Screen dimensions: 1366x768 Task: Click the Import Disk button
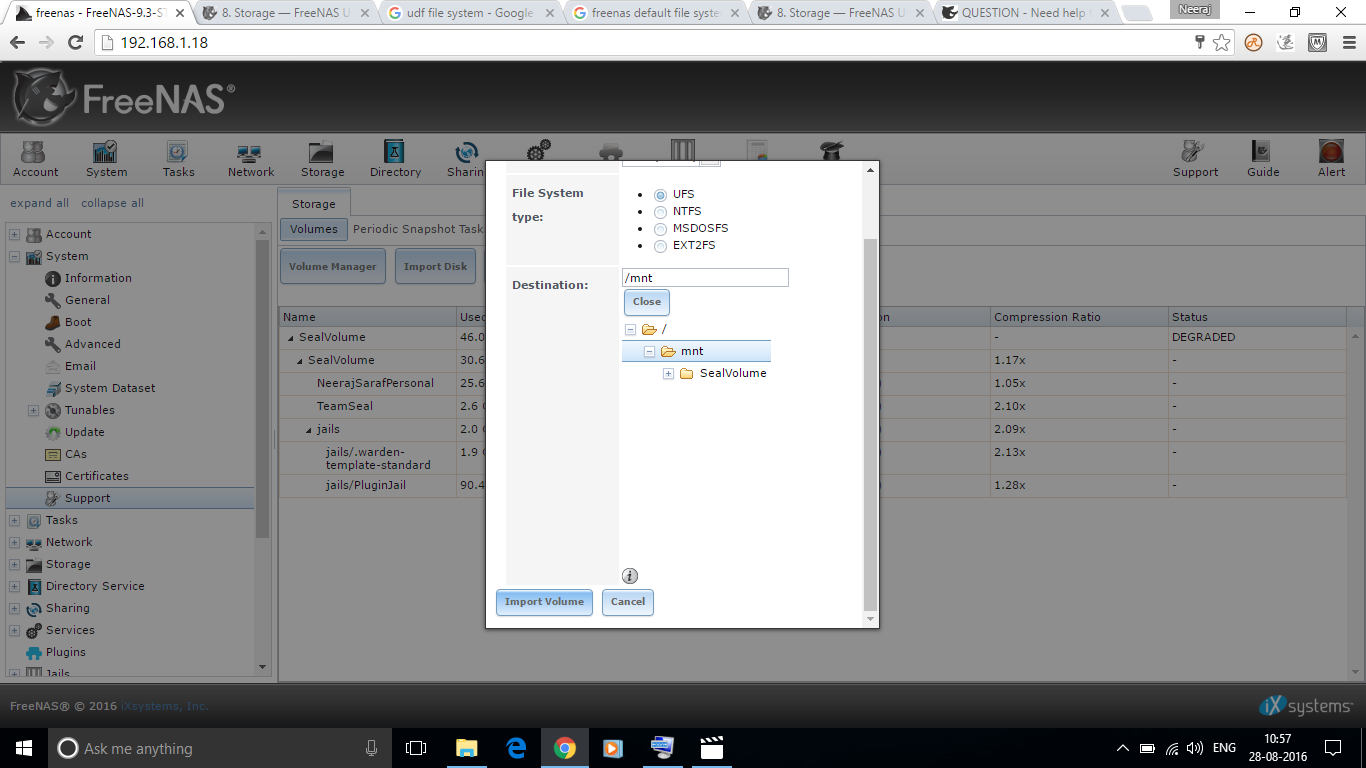point(436,267)
